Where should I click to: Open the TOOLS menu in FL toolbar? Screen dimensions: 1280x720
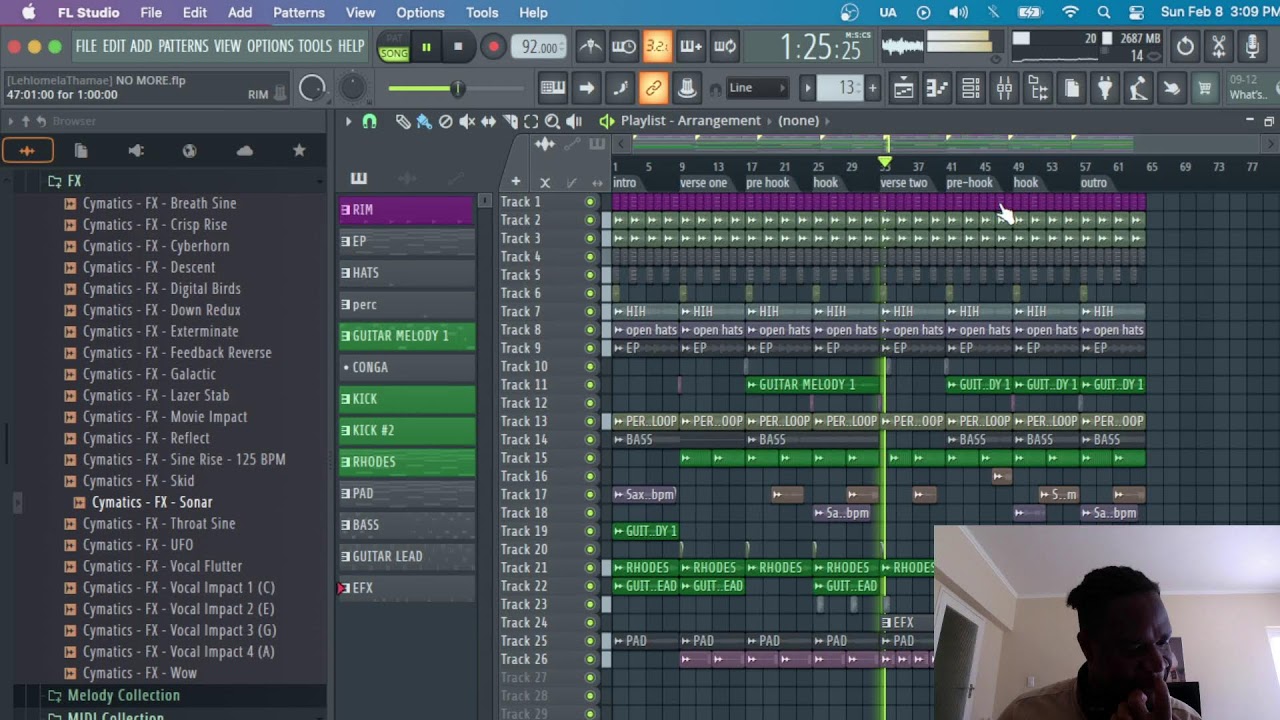[x=314, y=46]
